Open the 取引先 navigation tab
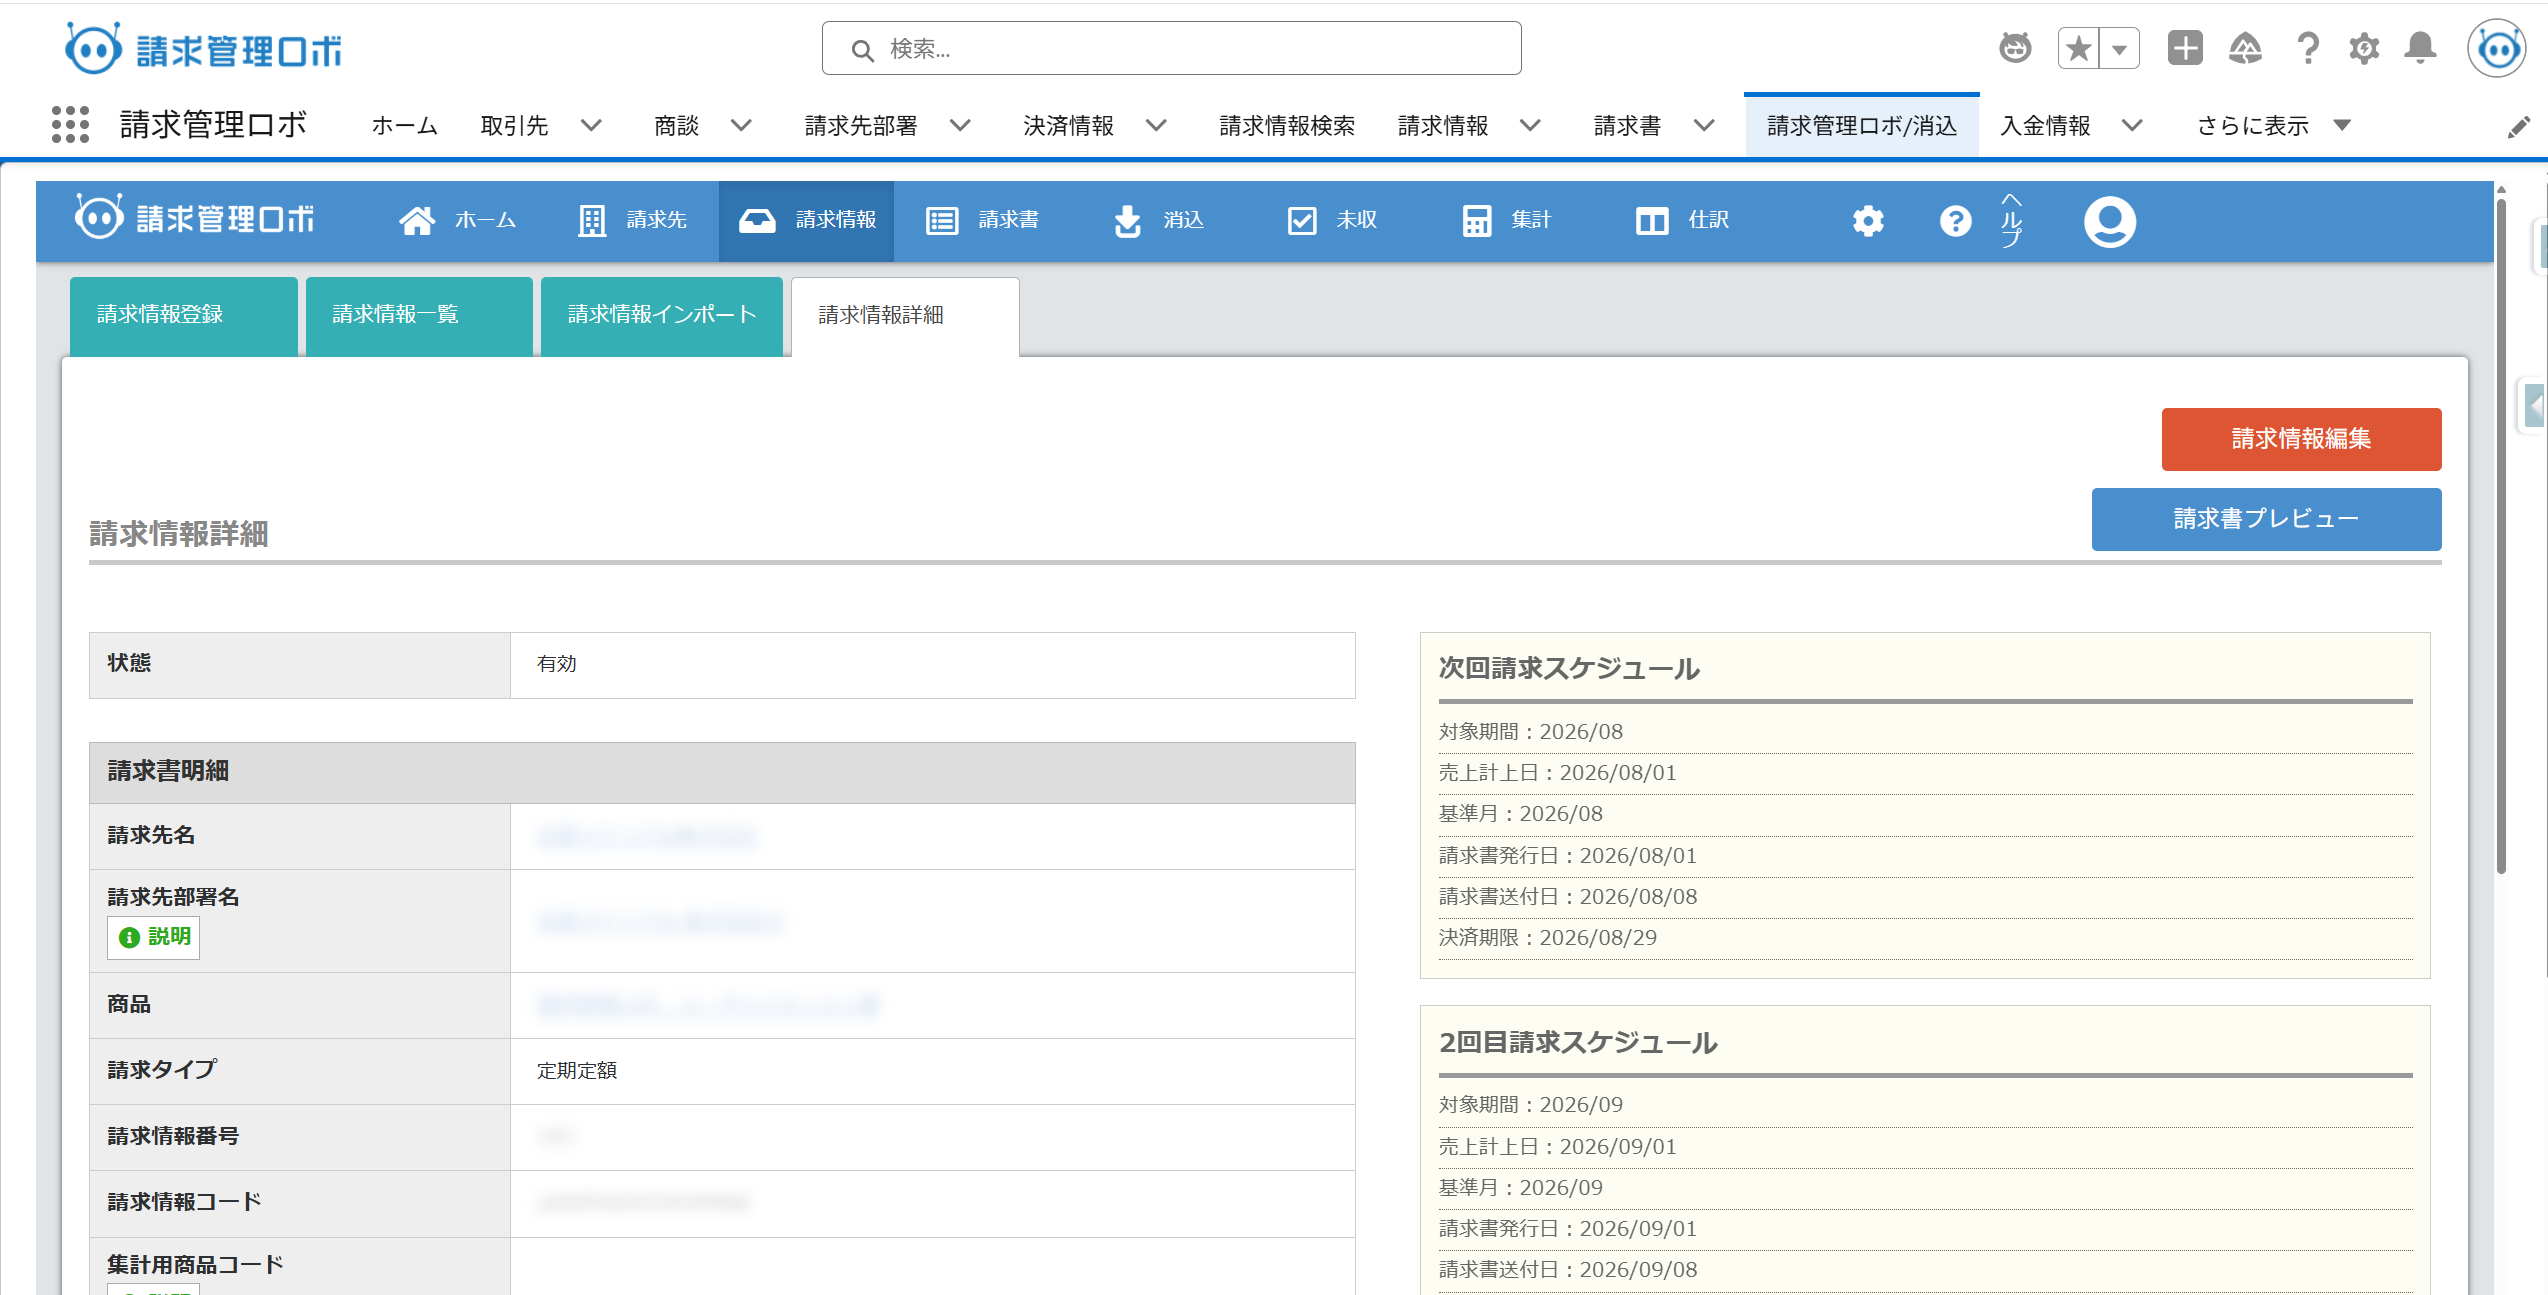2548x1295 pixels. point(515,126)
